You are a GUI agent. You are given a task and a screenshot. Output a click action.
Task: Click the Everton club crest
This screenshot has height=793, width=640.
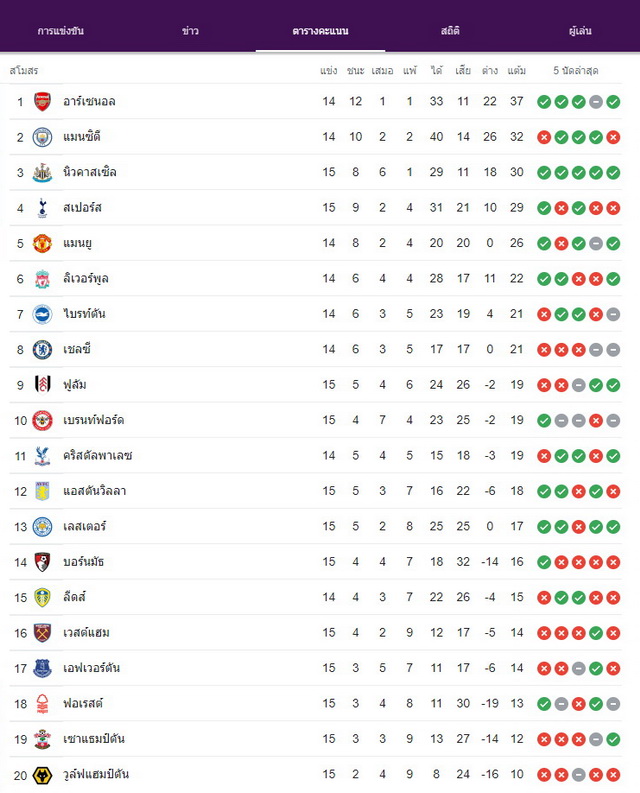coord(42,668)
